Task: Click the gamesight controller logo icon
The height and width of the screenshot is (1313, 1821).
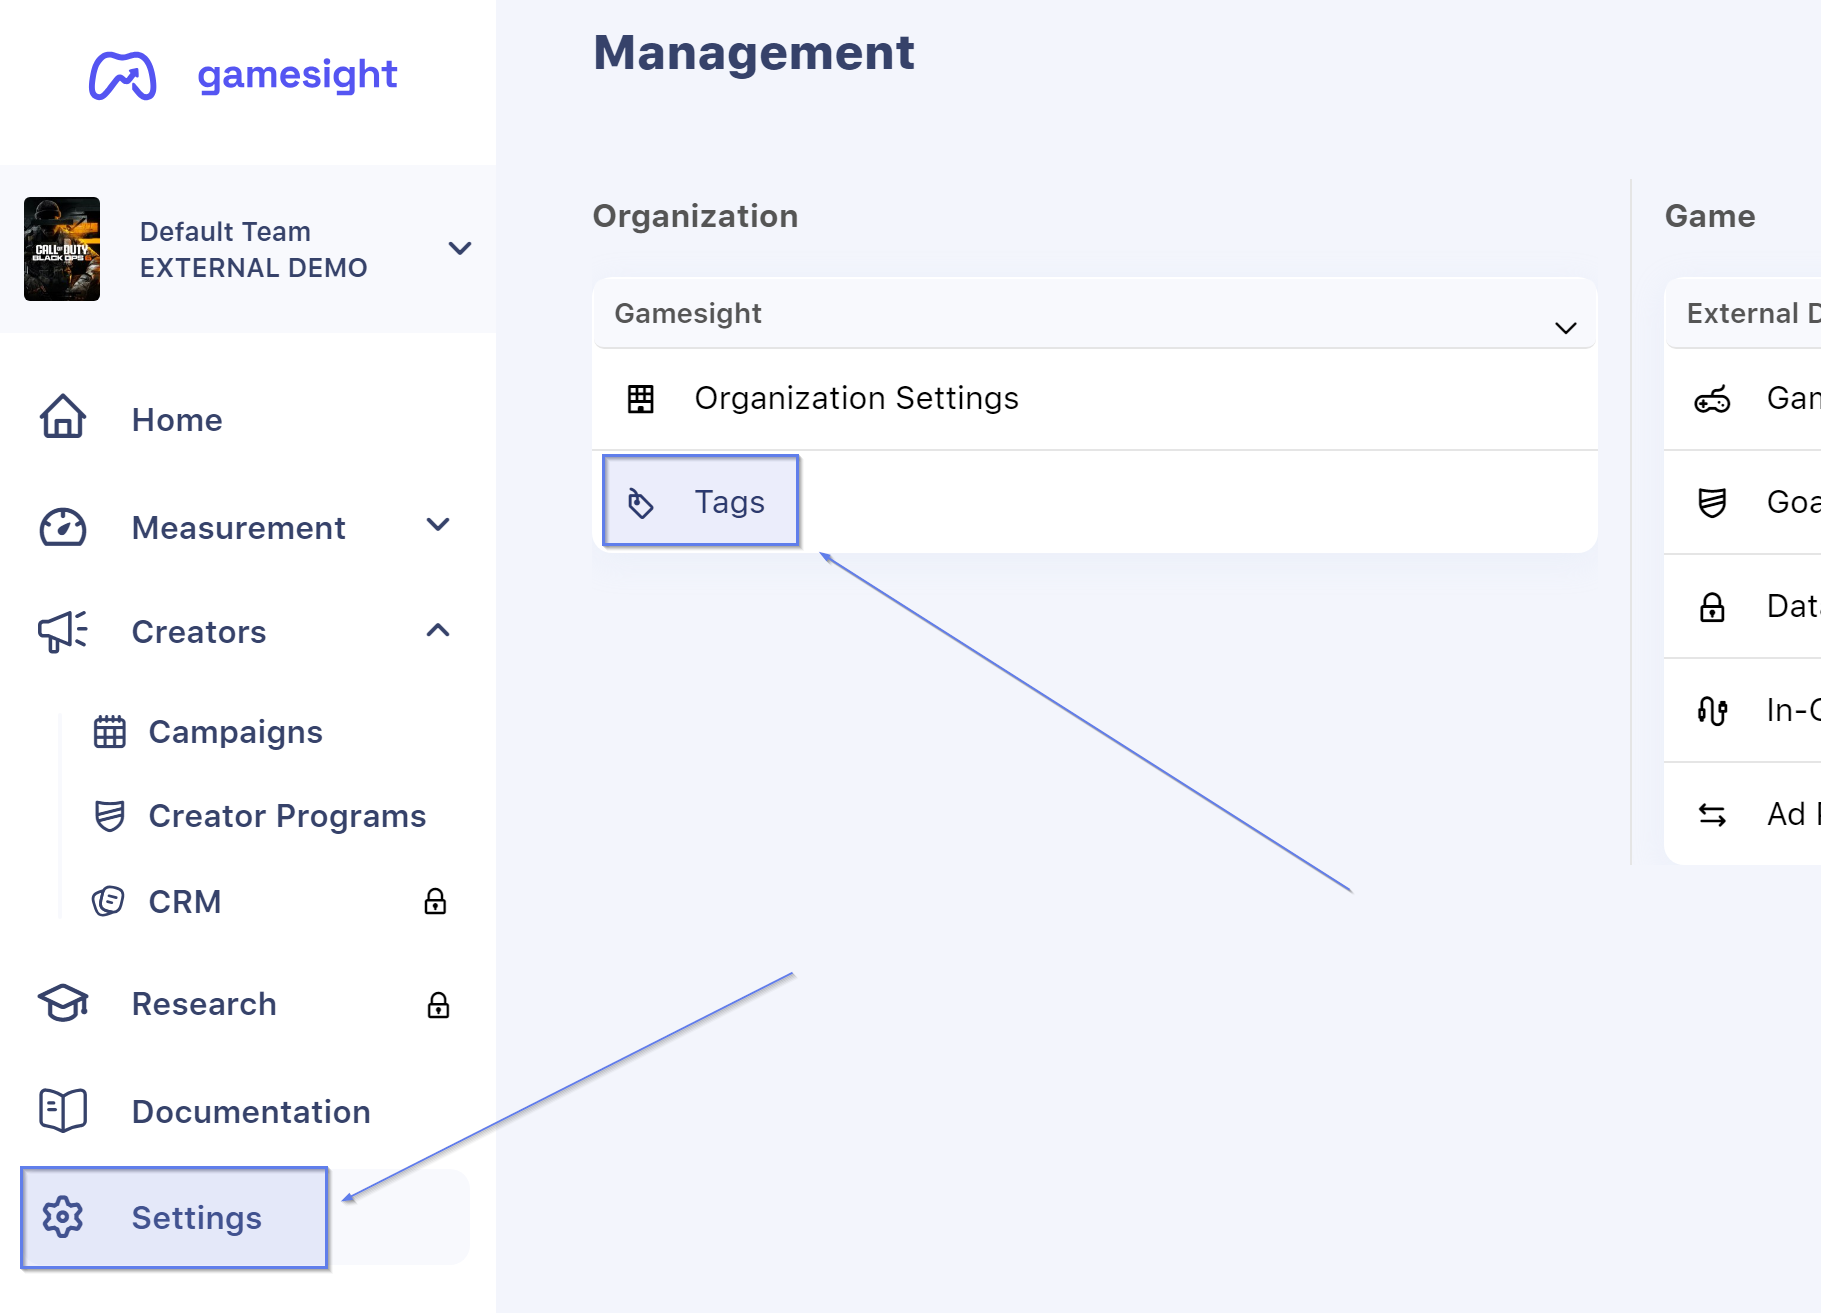Action: point(123,76)
